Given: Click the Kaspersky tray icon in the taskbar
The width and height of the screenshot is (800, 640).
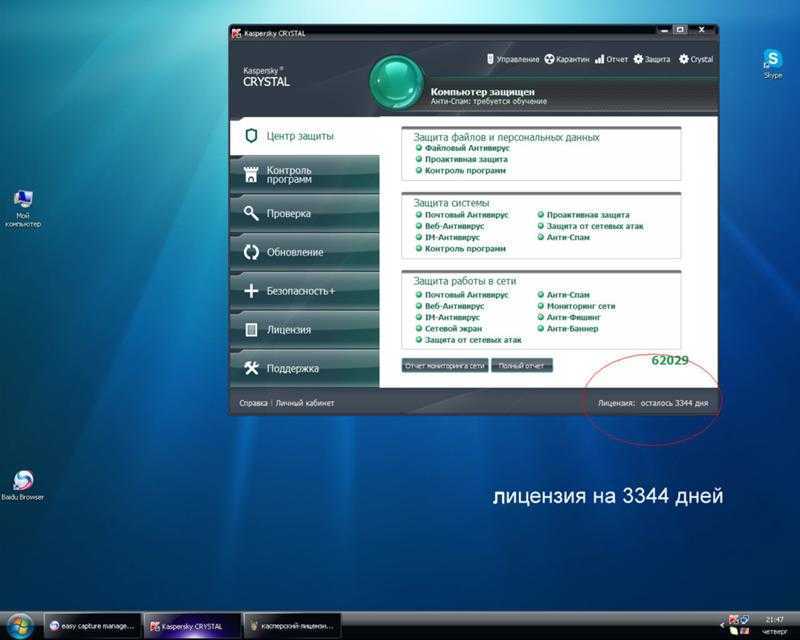Looking at the screenshot, I should (733, 620).
